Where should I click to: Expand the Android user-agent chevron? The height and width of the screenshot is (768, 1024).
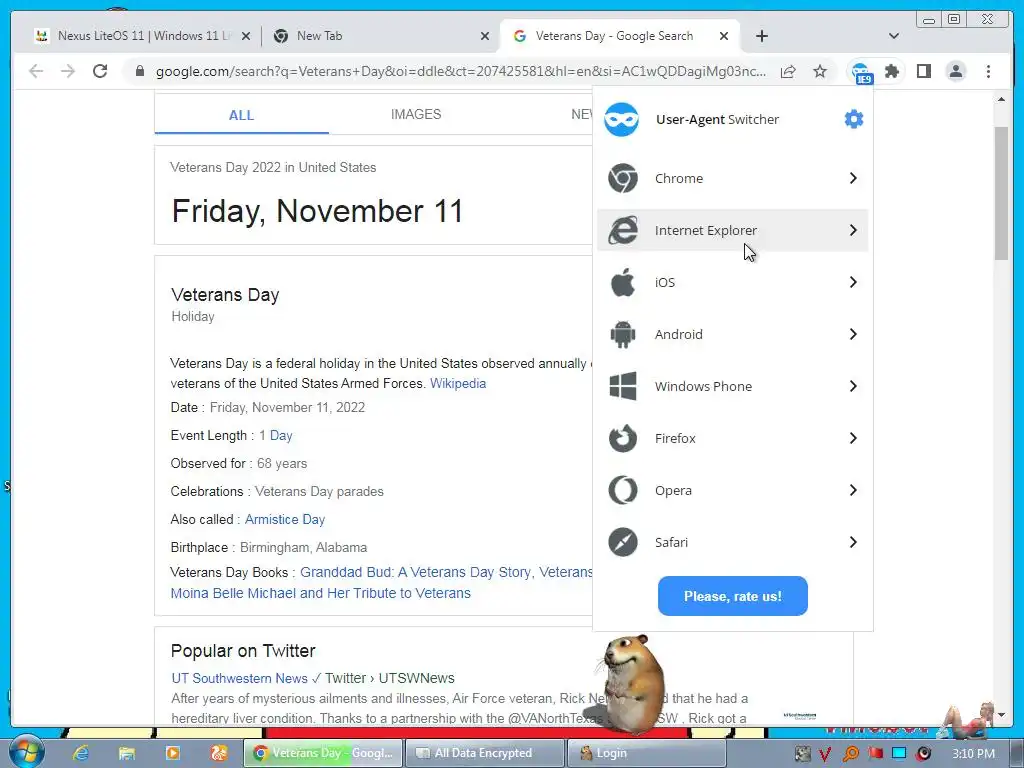pyautogui.click(x=853, y=334)
